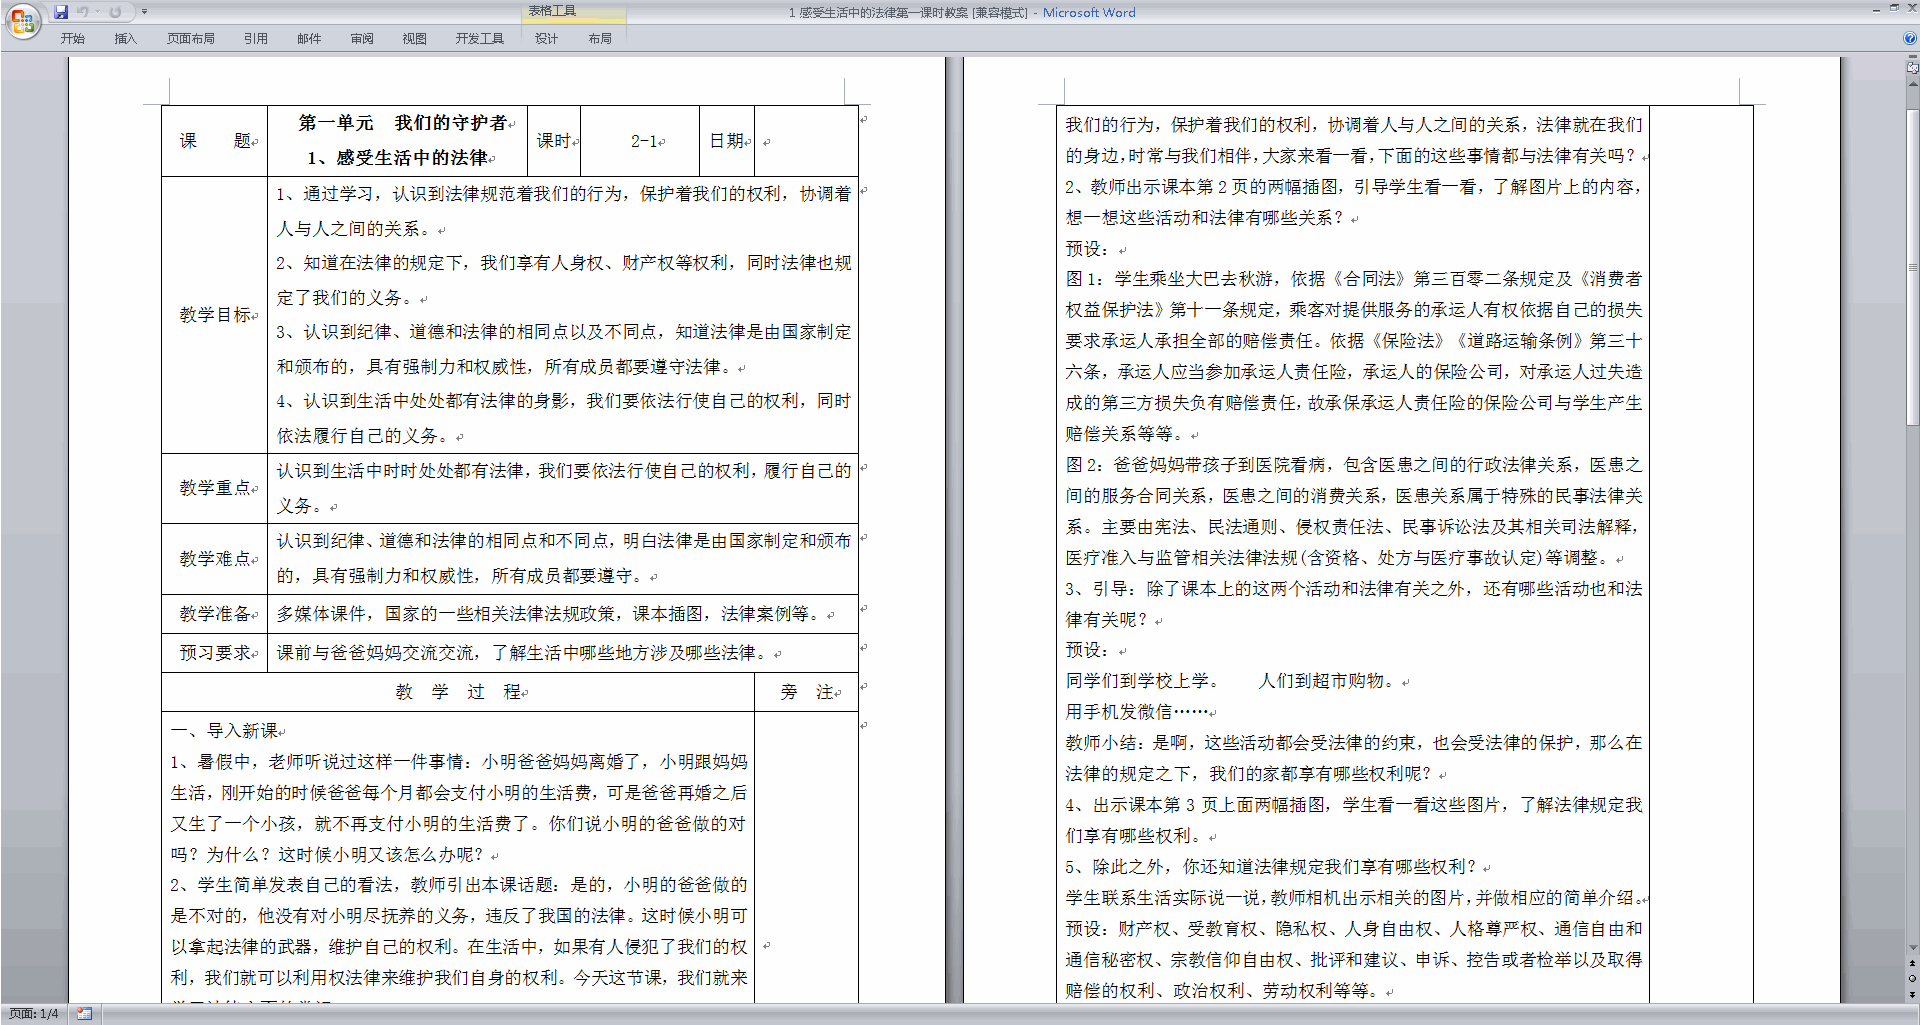Image resolution: width=1920 pixels, height=1025 pixels.
Task: Expand the Customize Quick Access Toolbar dropdown
Action: (x=144, y=12)
